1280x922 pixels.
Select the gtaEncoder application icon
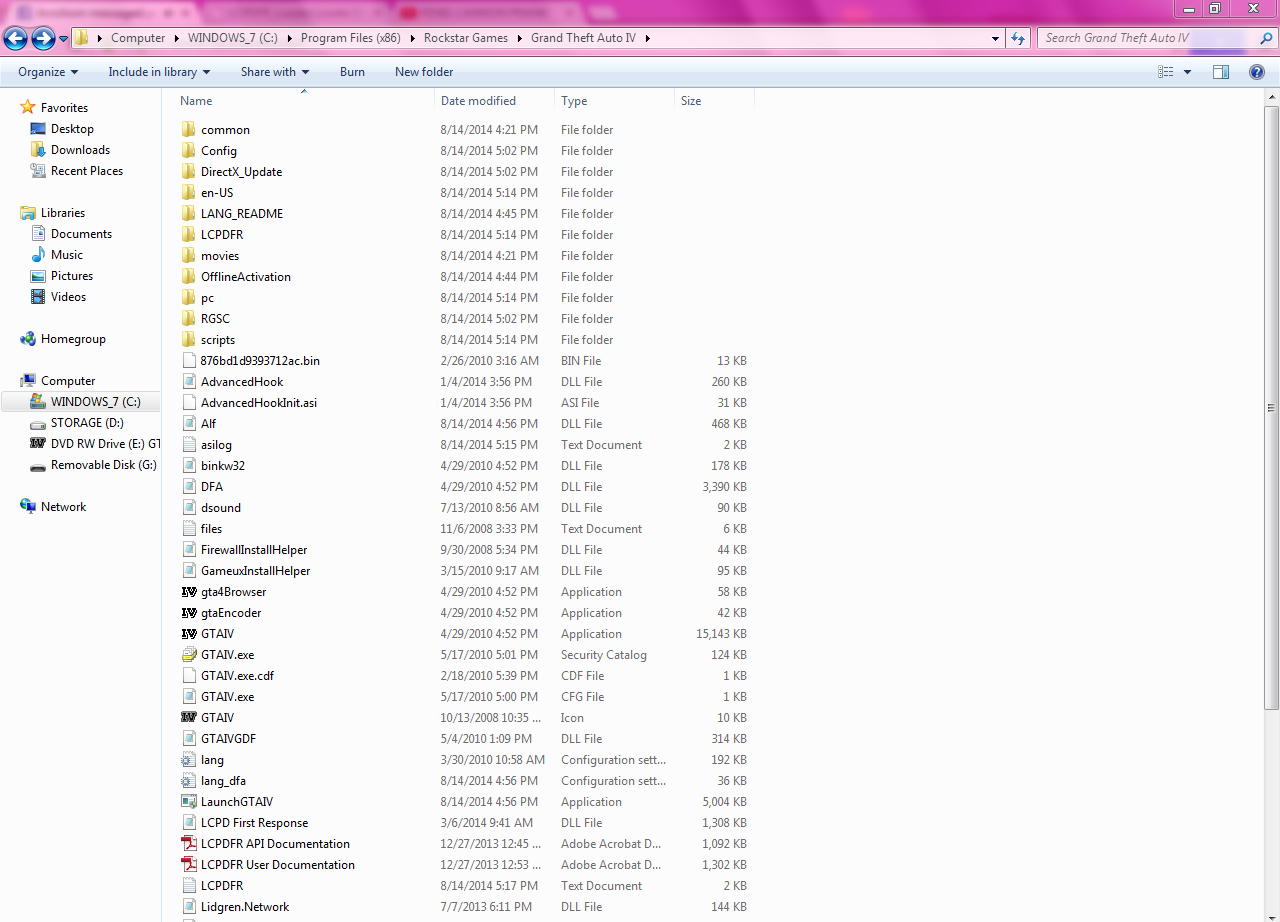tap(189, 613)
